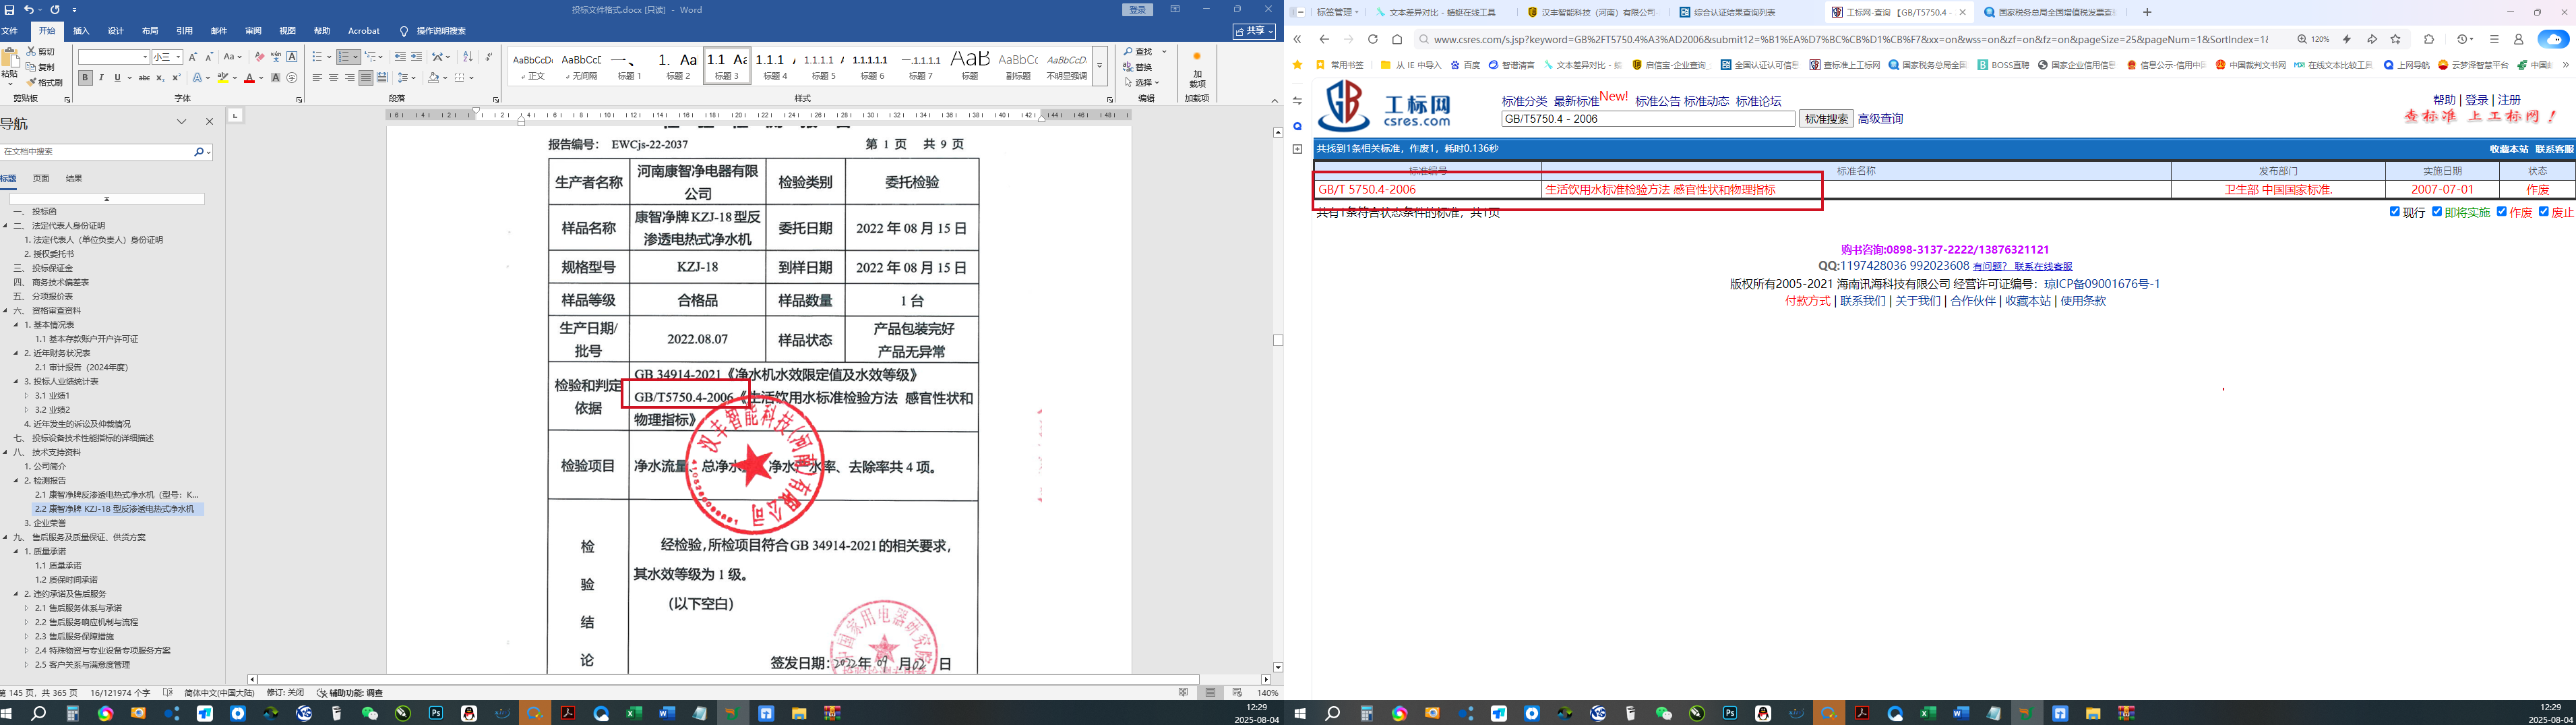The image size is (2576, 725).
Task: Open the GB/T 5750.4-2006 result link
Action: tap(1367, 189)
